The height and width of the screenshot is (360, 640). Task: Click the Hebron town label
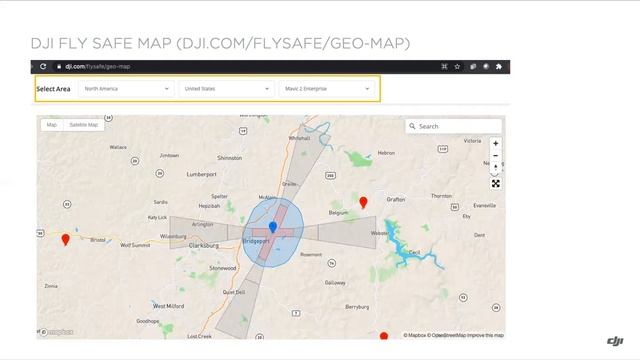point(386,153)
